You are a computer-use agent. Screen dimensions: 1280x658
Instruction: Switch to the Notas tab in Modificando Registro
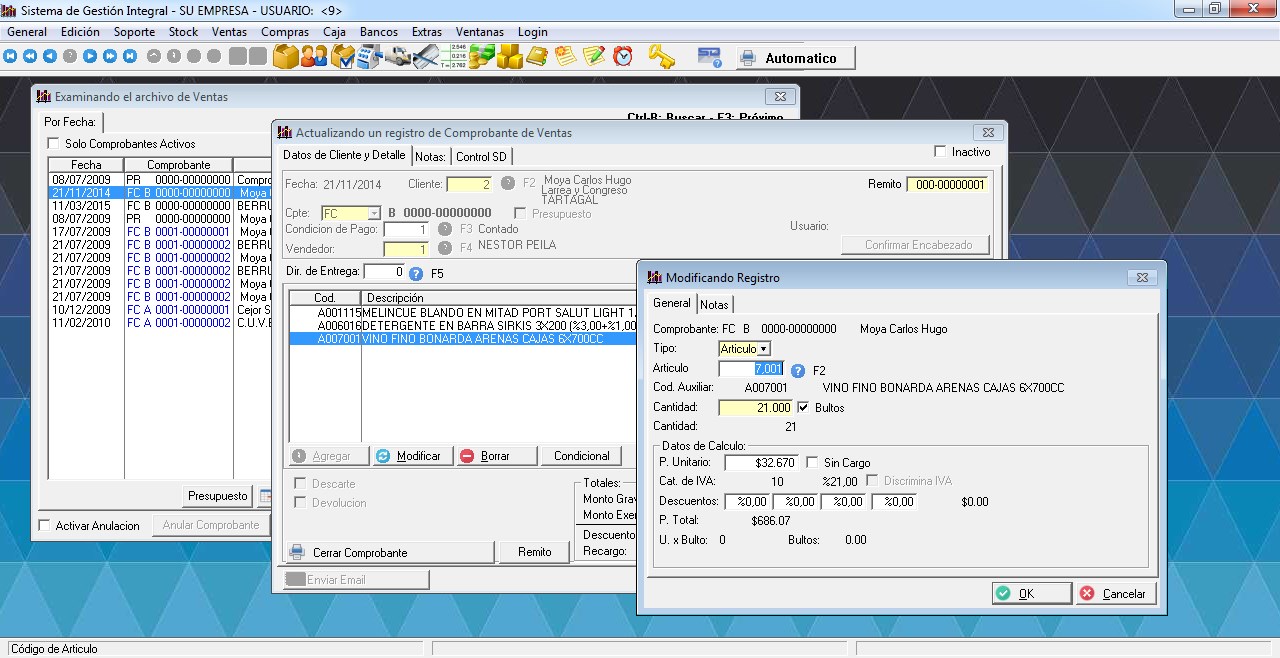pos(714,304)
